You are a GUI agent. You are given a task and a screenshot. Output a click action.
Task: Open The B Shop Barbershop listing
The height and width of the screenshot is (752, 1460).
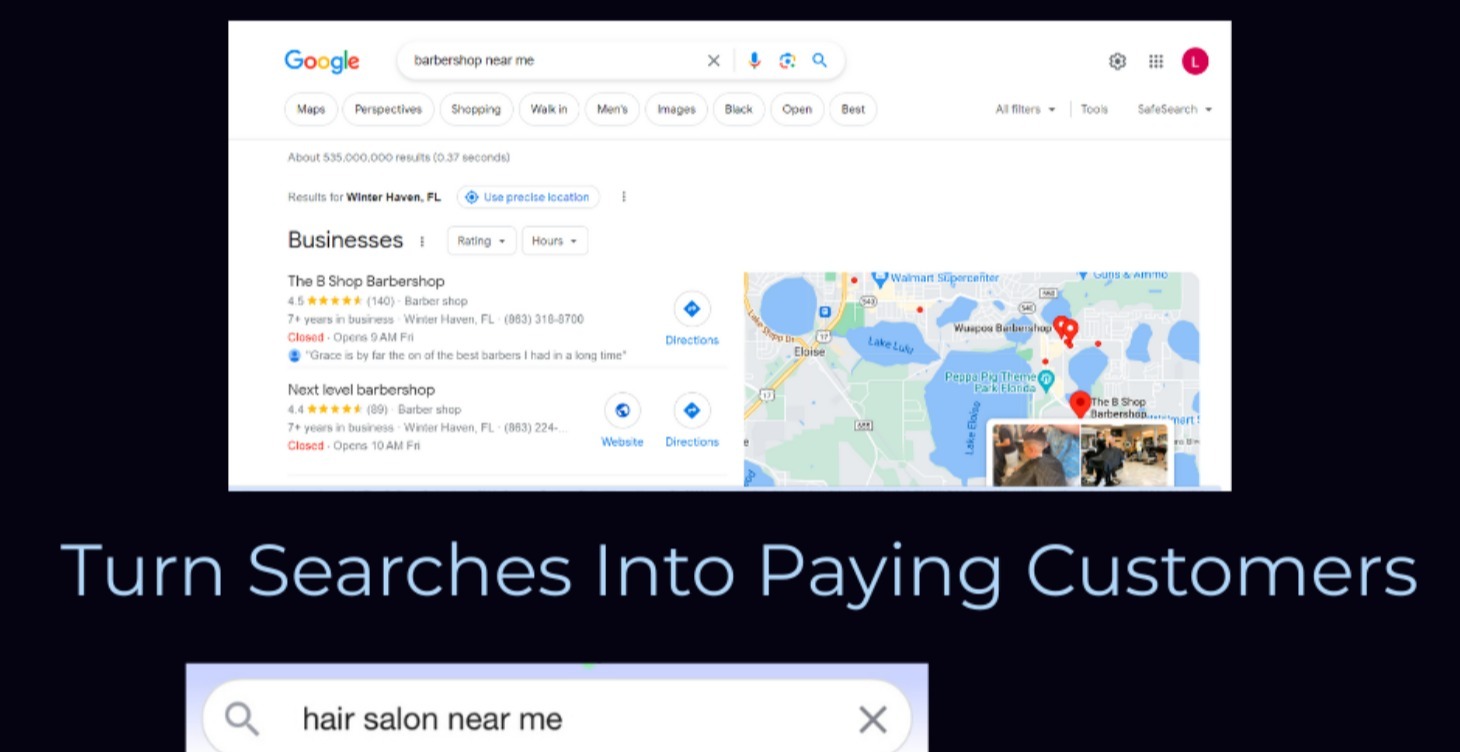(x=366, y=281)
